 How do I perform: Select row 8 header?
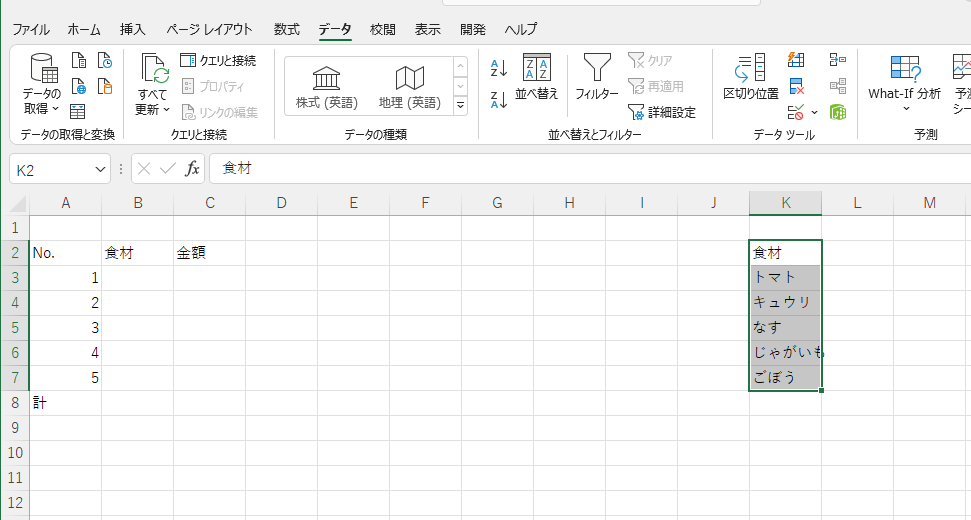(15, 403)
